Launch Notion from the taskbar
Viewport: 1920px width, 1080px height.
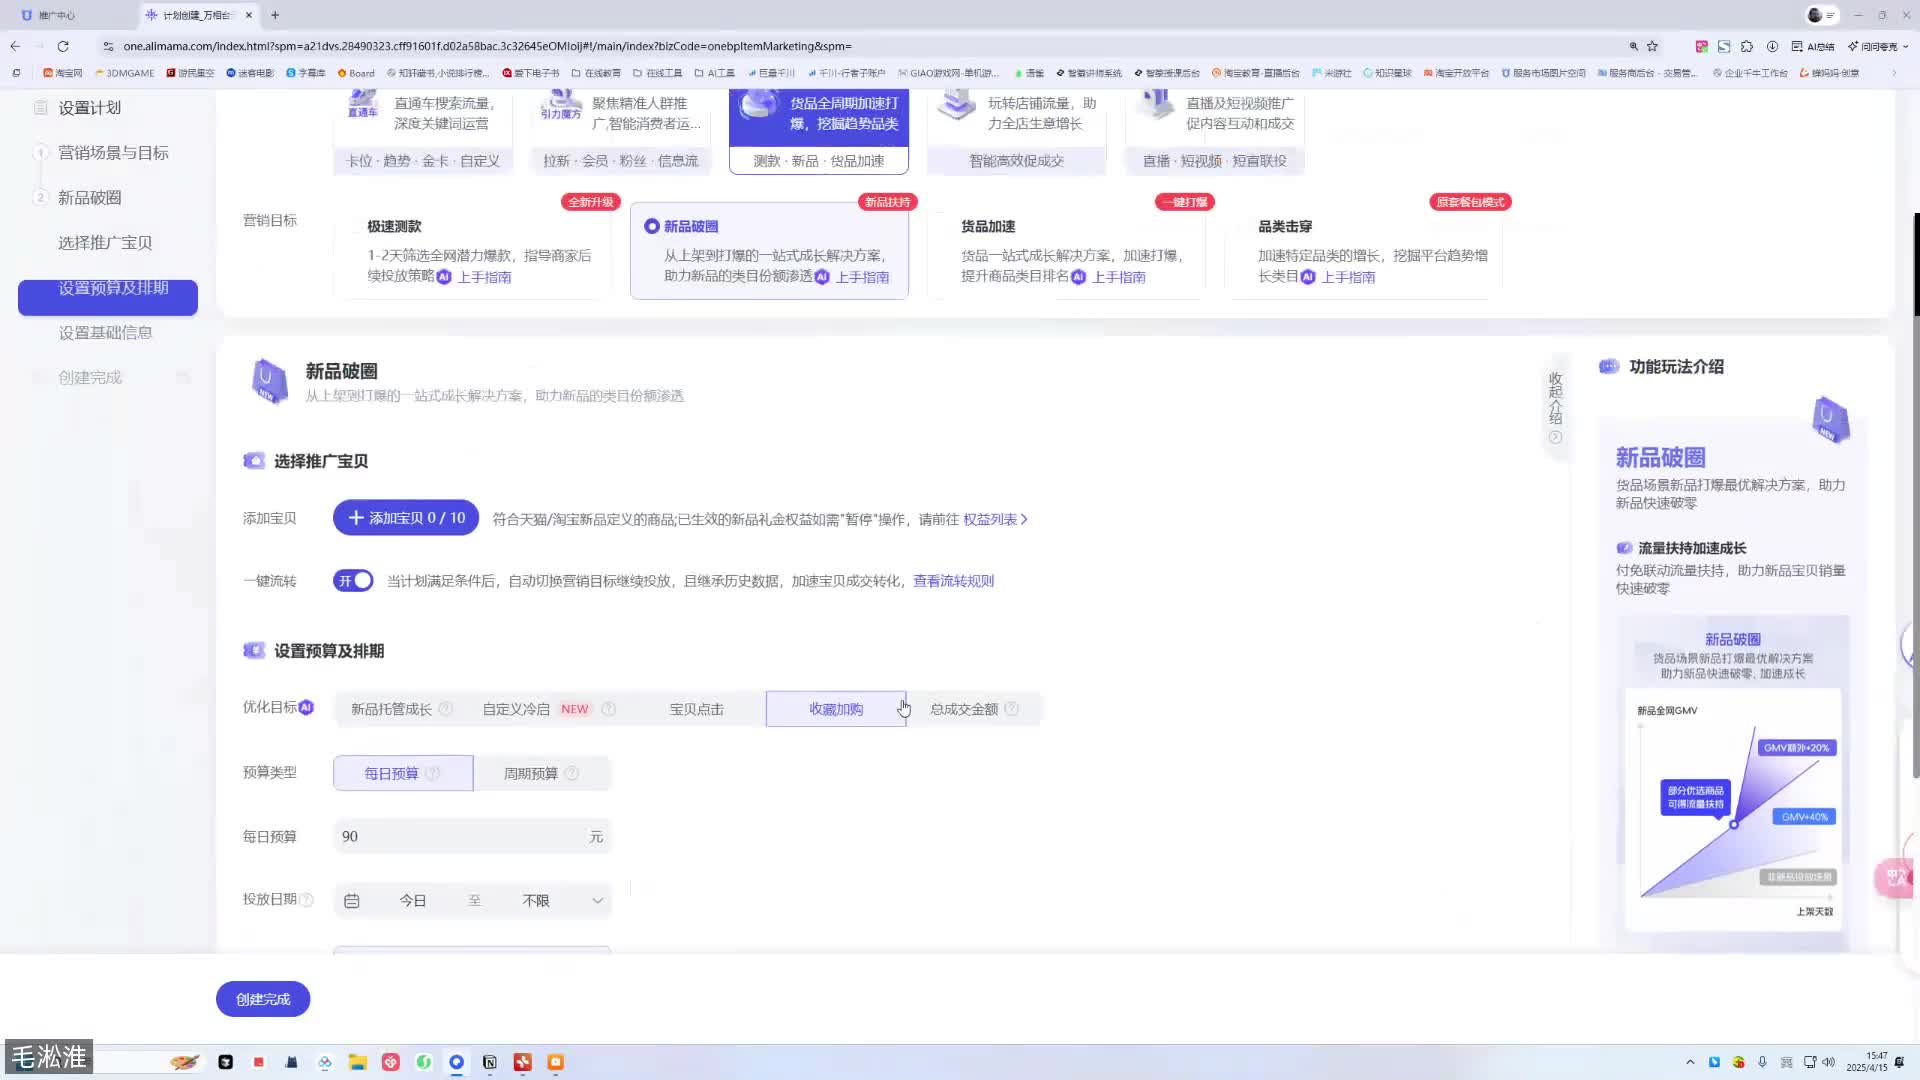490,1062
